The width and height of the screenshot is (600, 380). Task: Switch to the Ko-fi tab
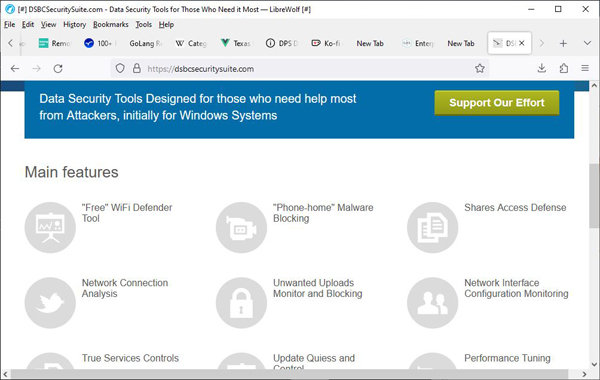pos(327,43)
